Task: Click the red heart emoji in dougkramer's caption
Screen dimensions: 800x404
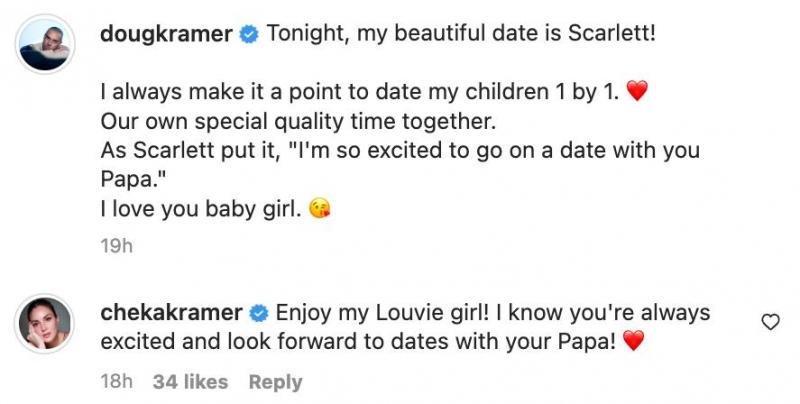Action: (637, 94)
